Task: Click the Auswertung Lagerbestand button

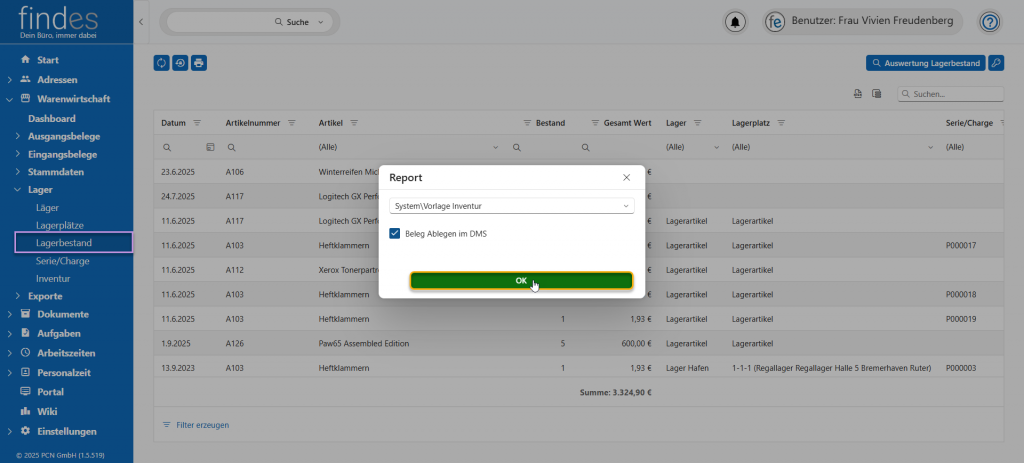Action: click(x=925, y=63)
